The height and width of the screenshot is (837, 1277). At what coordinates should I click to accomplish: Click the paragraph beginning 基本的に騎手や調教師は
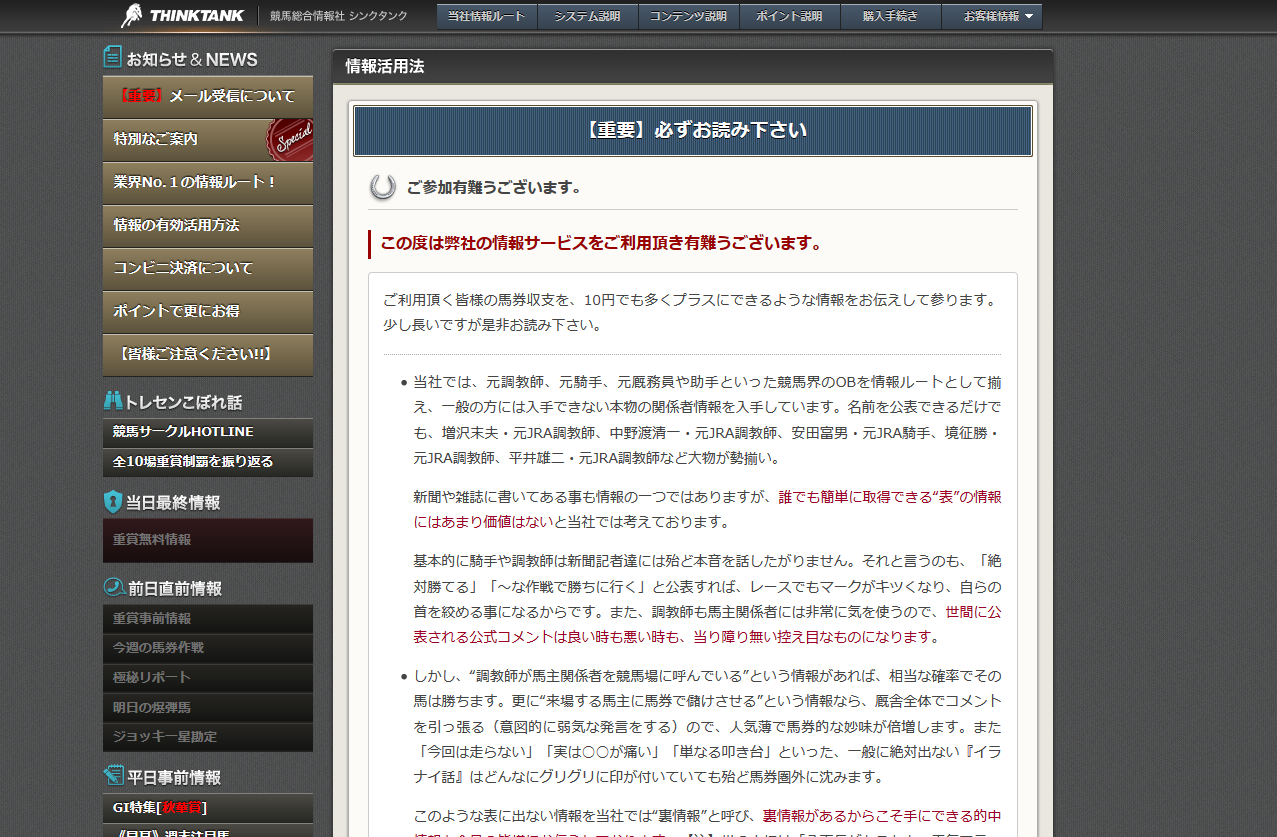707,599
